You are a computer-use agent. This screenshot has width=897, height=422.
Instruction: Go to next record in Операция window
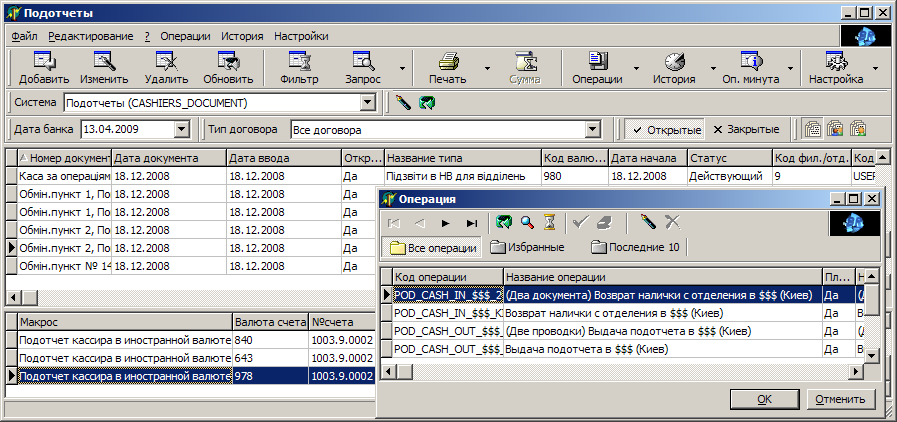tap(446, 223)
